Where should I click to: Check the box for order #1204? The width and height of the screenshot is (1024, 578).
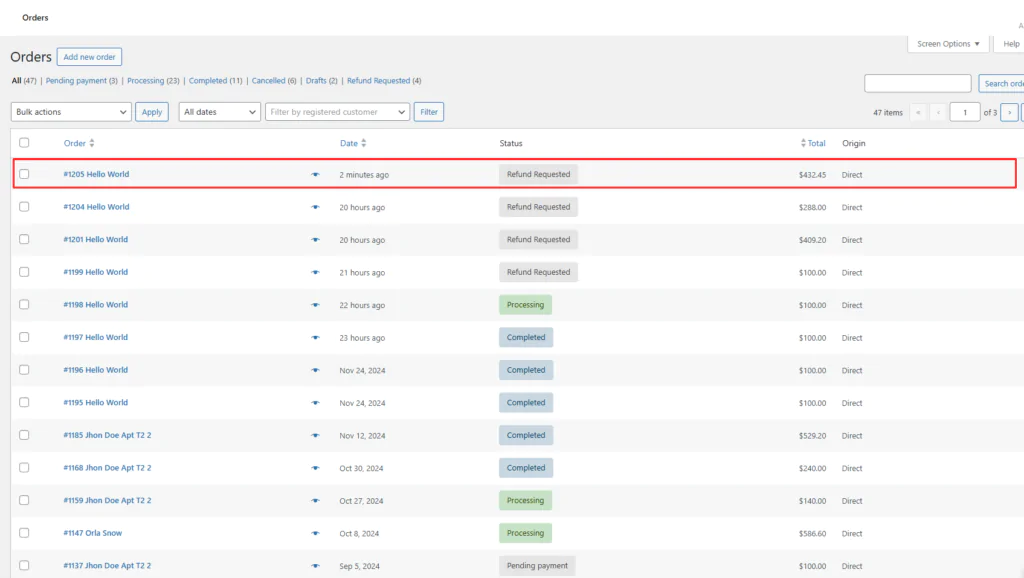pos(24,206)
